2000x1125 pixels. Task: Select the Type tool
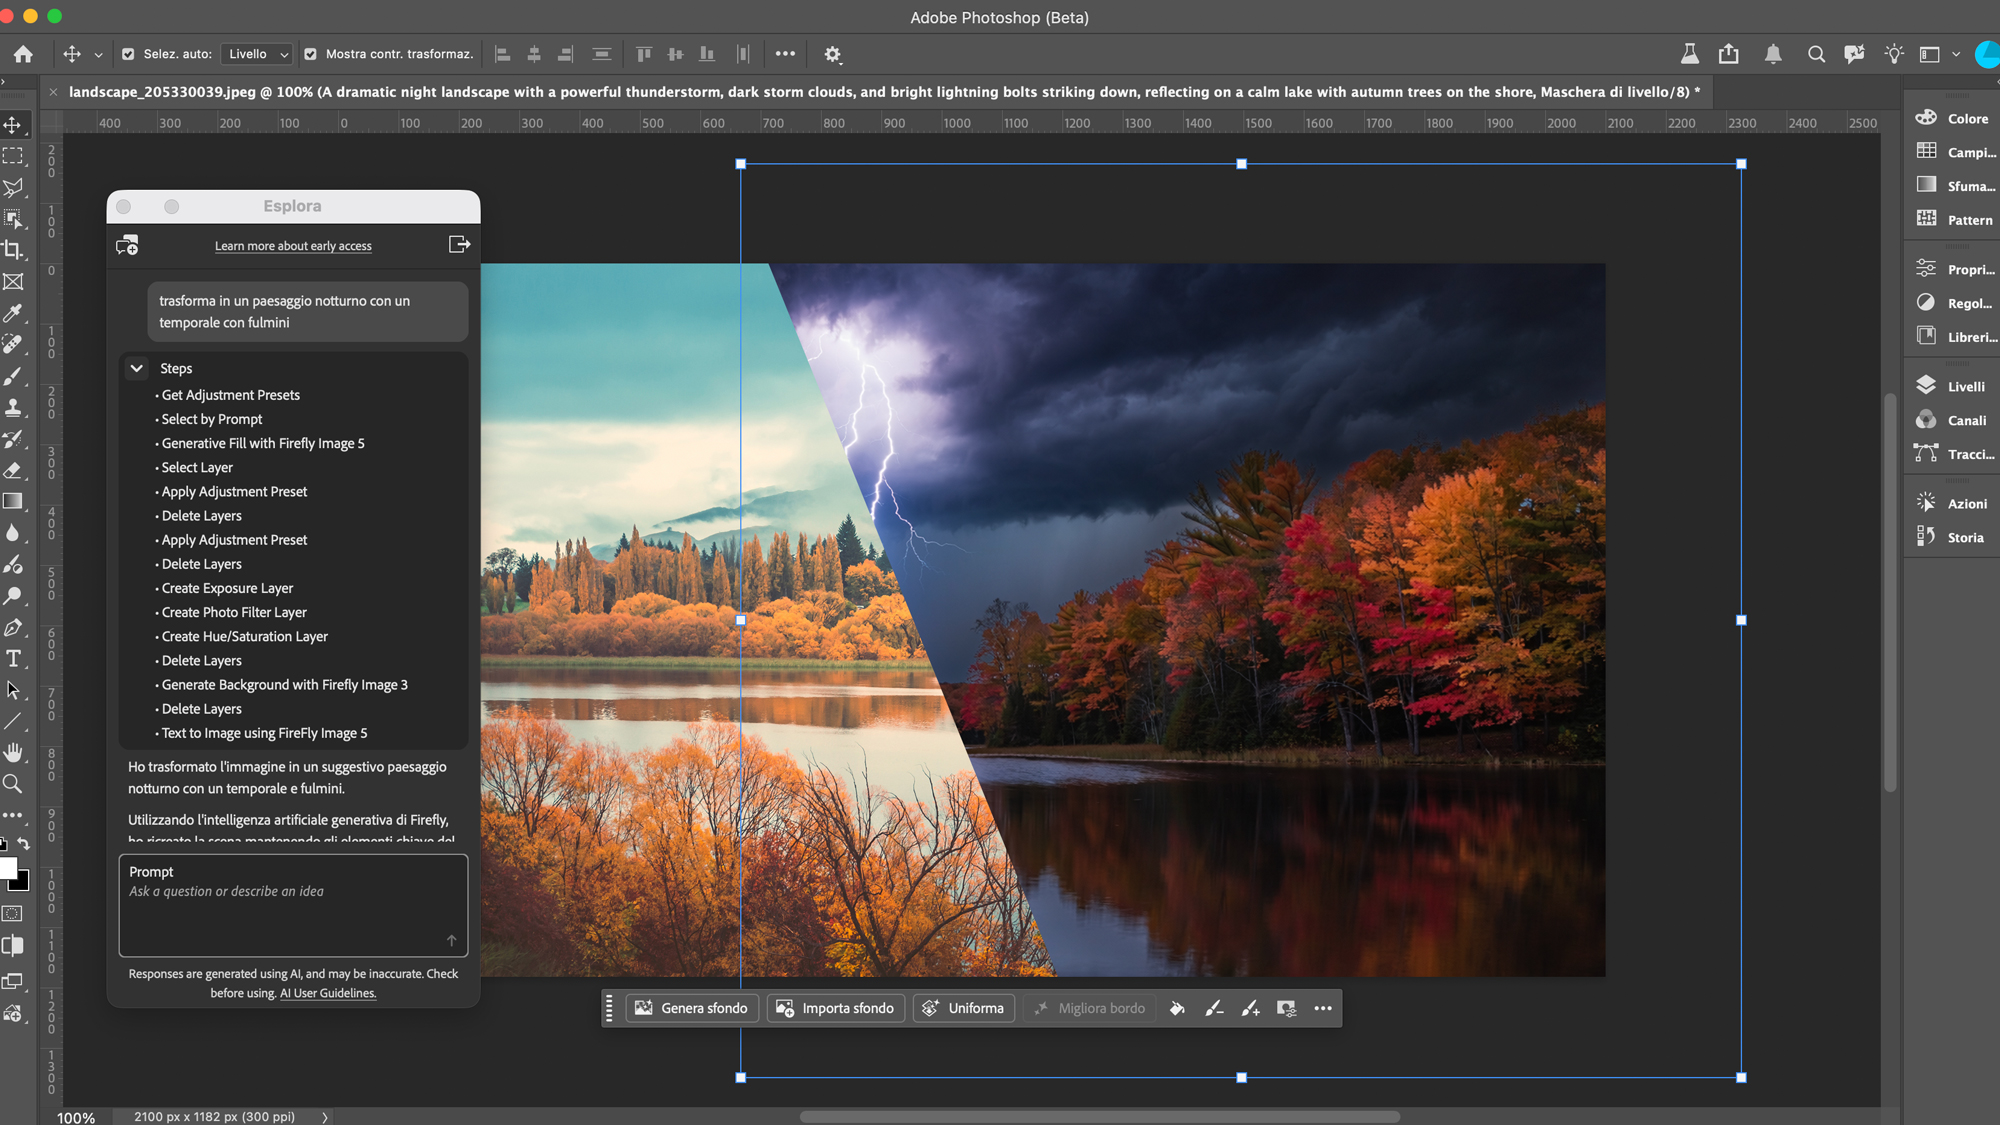[13, 658]
